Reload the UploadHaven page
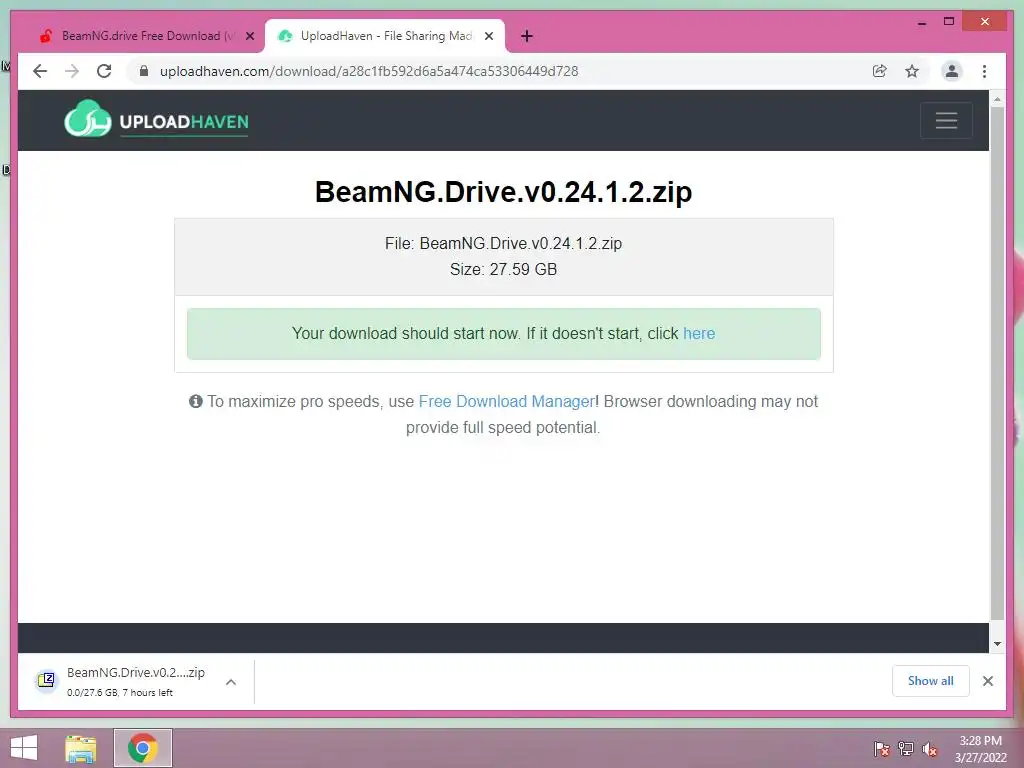Viewport: 1024px width, 768px height. point(104,71)
